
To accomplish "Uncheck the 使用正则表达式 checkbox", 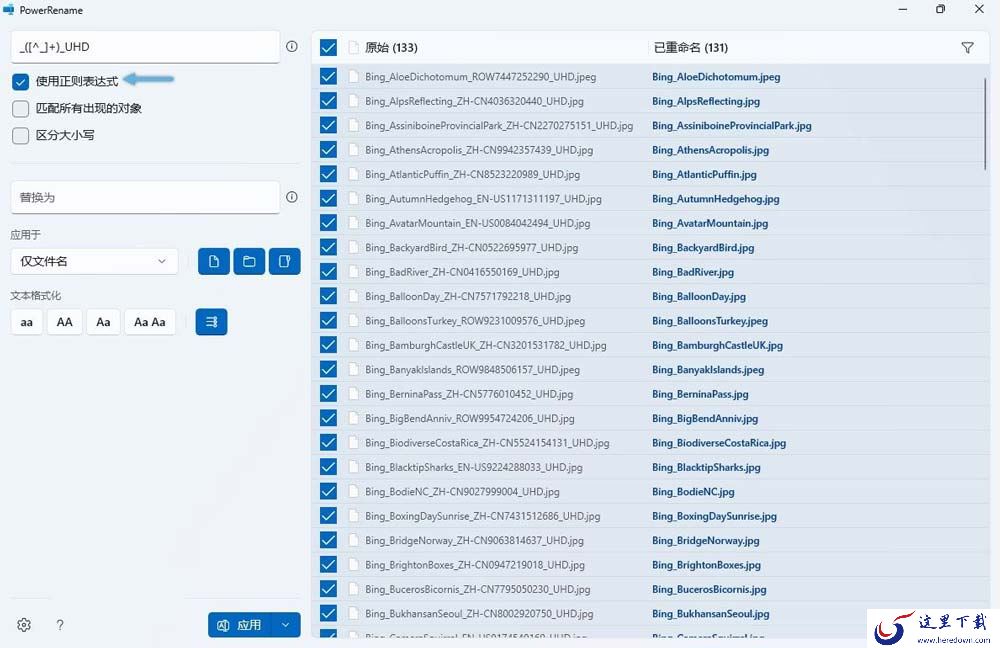I will pos(20,82).
